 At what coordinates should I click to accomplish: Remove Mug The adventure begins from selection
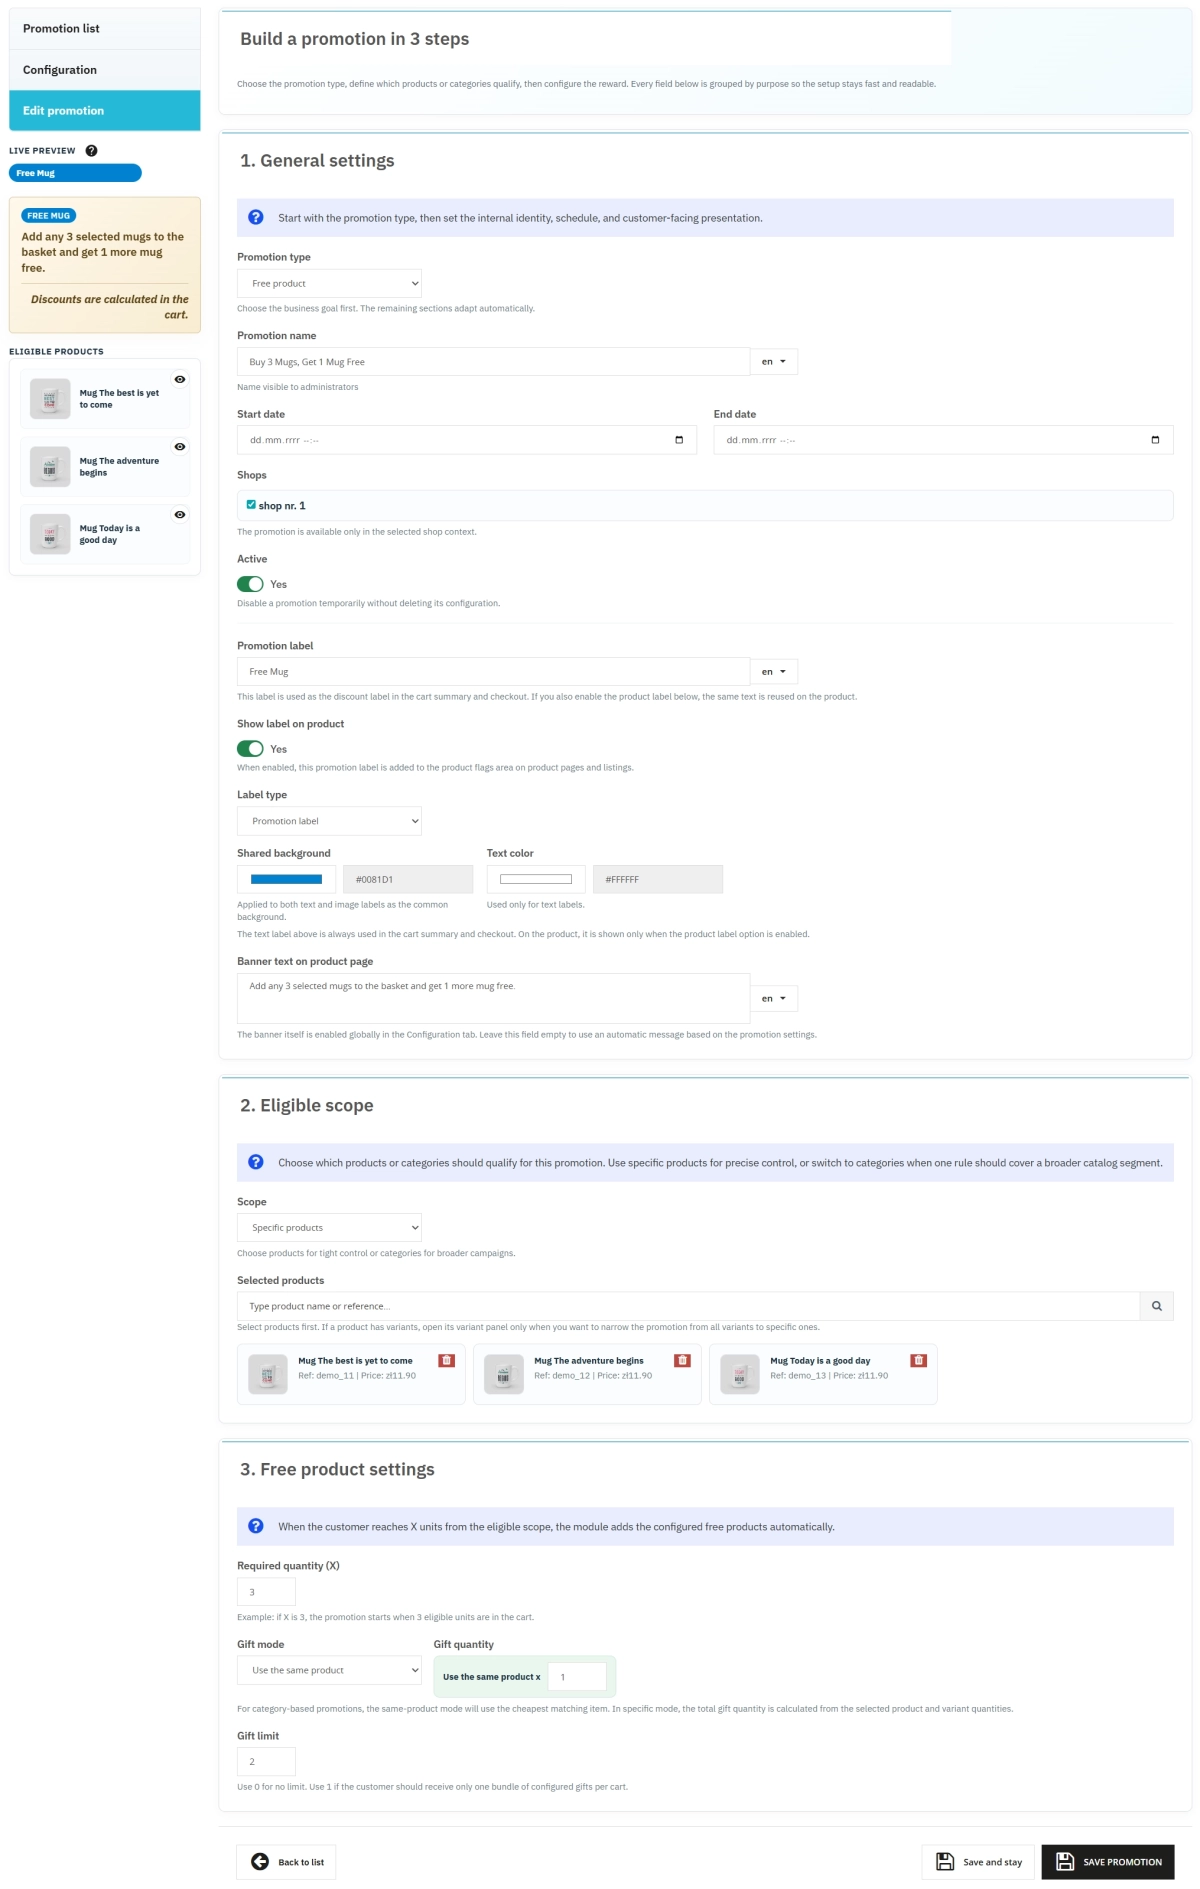pyautogui.click(x=682, y=1360)
